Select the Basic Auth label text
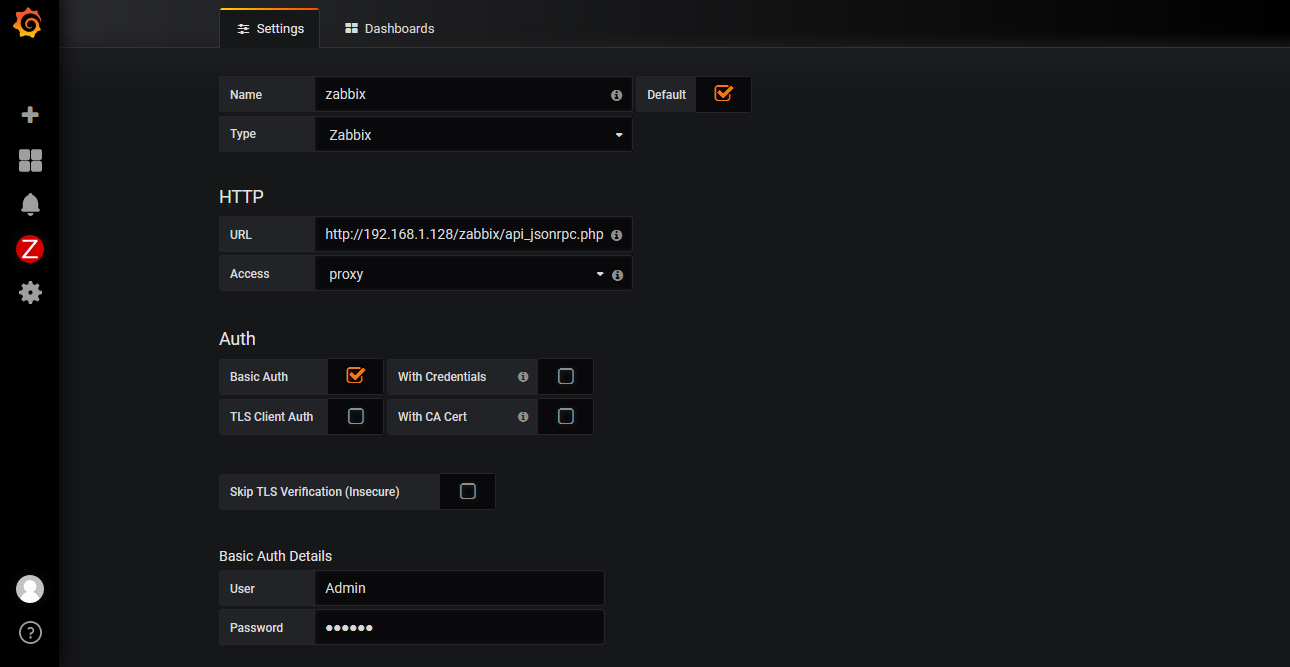Viewport: 1290px width, 667px height. click(x=259, y=377)
